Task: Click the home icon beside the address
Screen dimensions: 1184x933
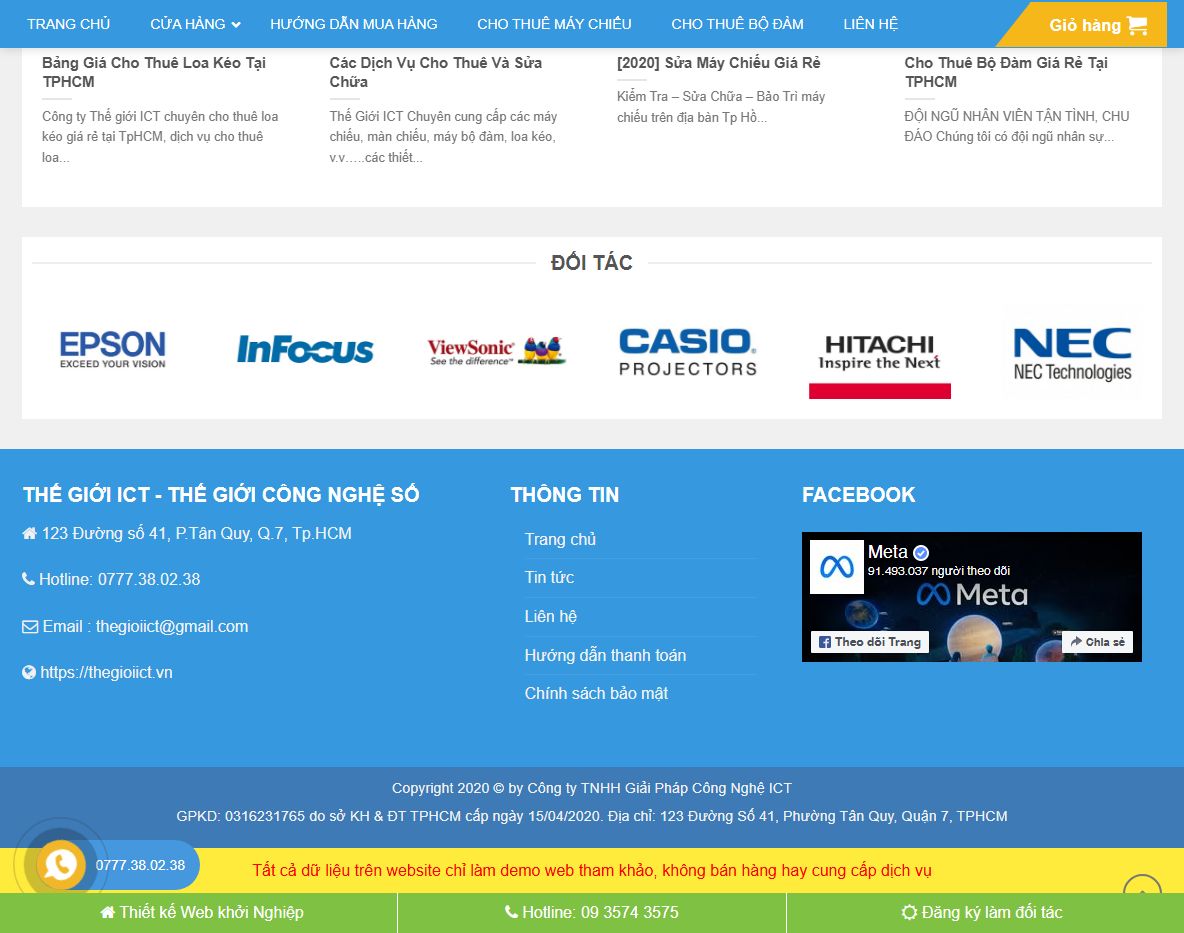Action: (29, 534)
